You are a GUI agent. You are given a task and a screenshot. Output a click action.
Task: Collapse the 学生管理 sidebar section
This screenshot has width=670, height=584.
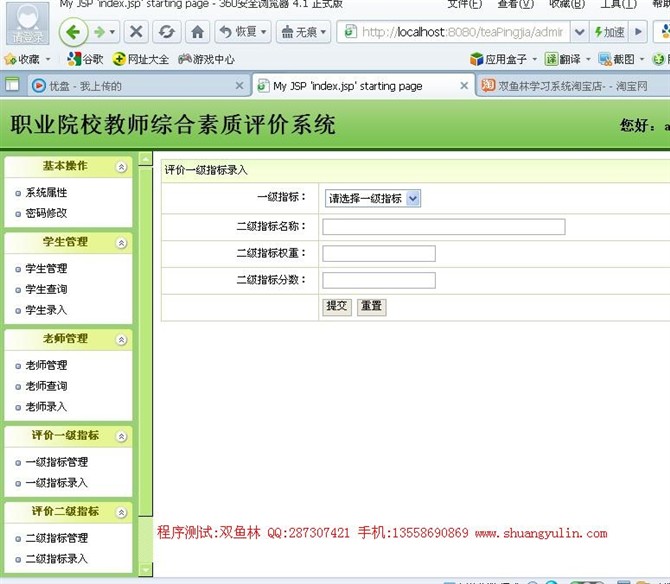click(x=121, y=243)
